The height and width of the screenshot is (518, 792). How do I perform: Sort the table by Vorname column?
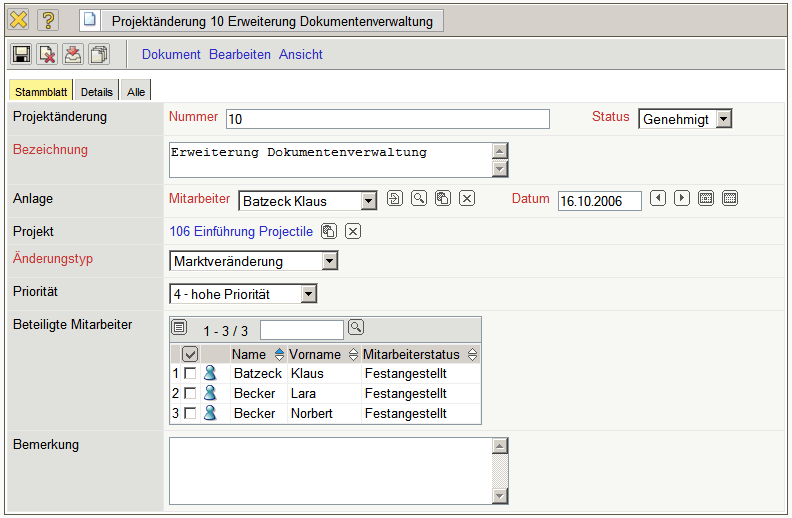[x=315, y=354]
